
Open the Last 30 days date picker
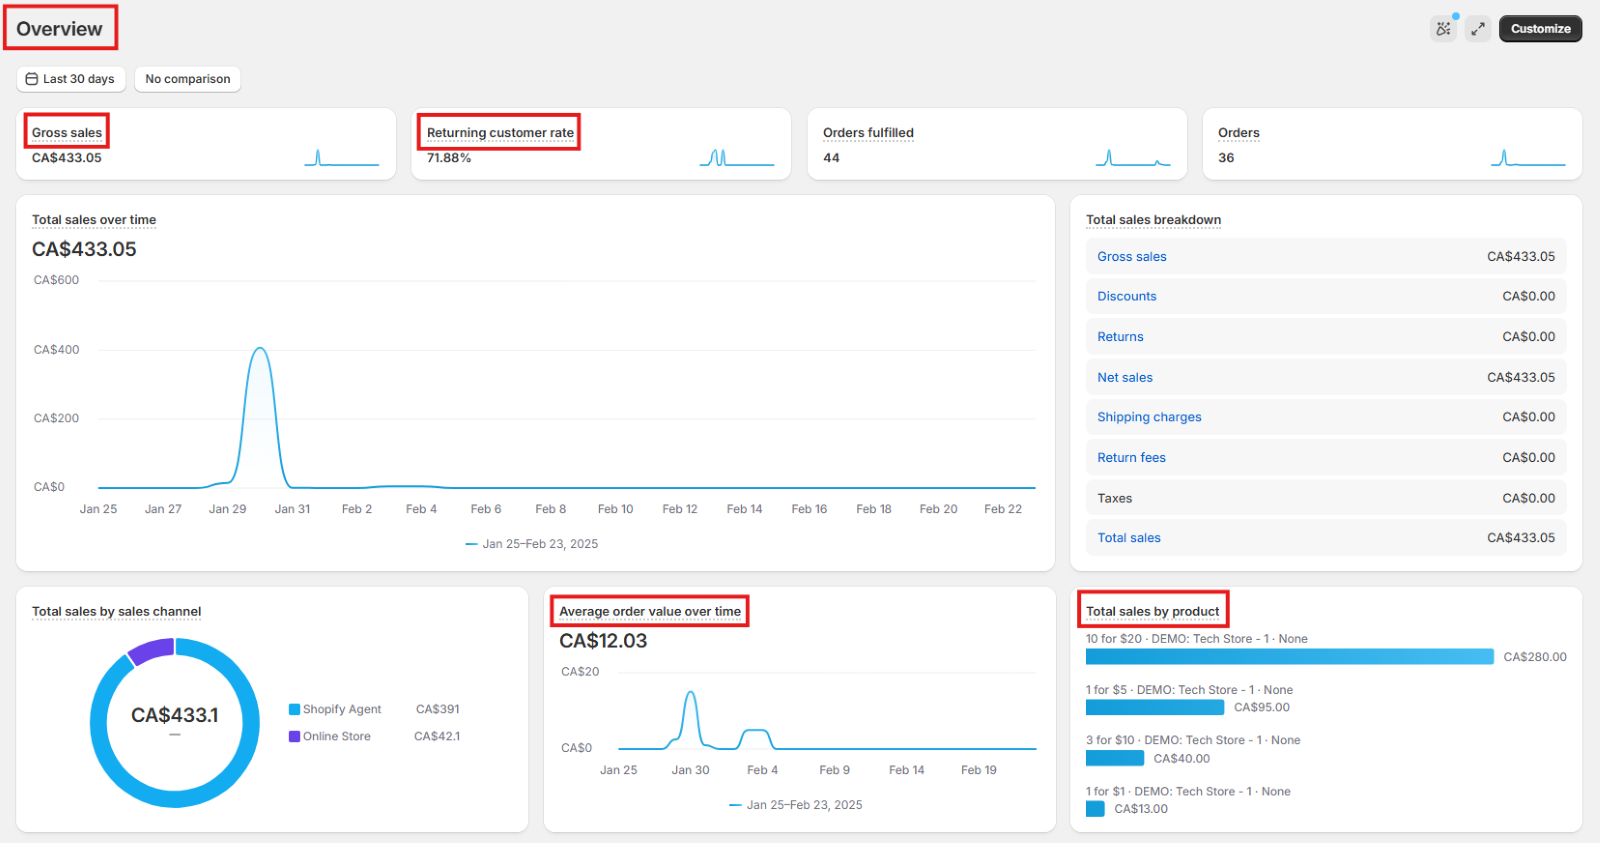[x=71, y=79]
